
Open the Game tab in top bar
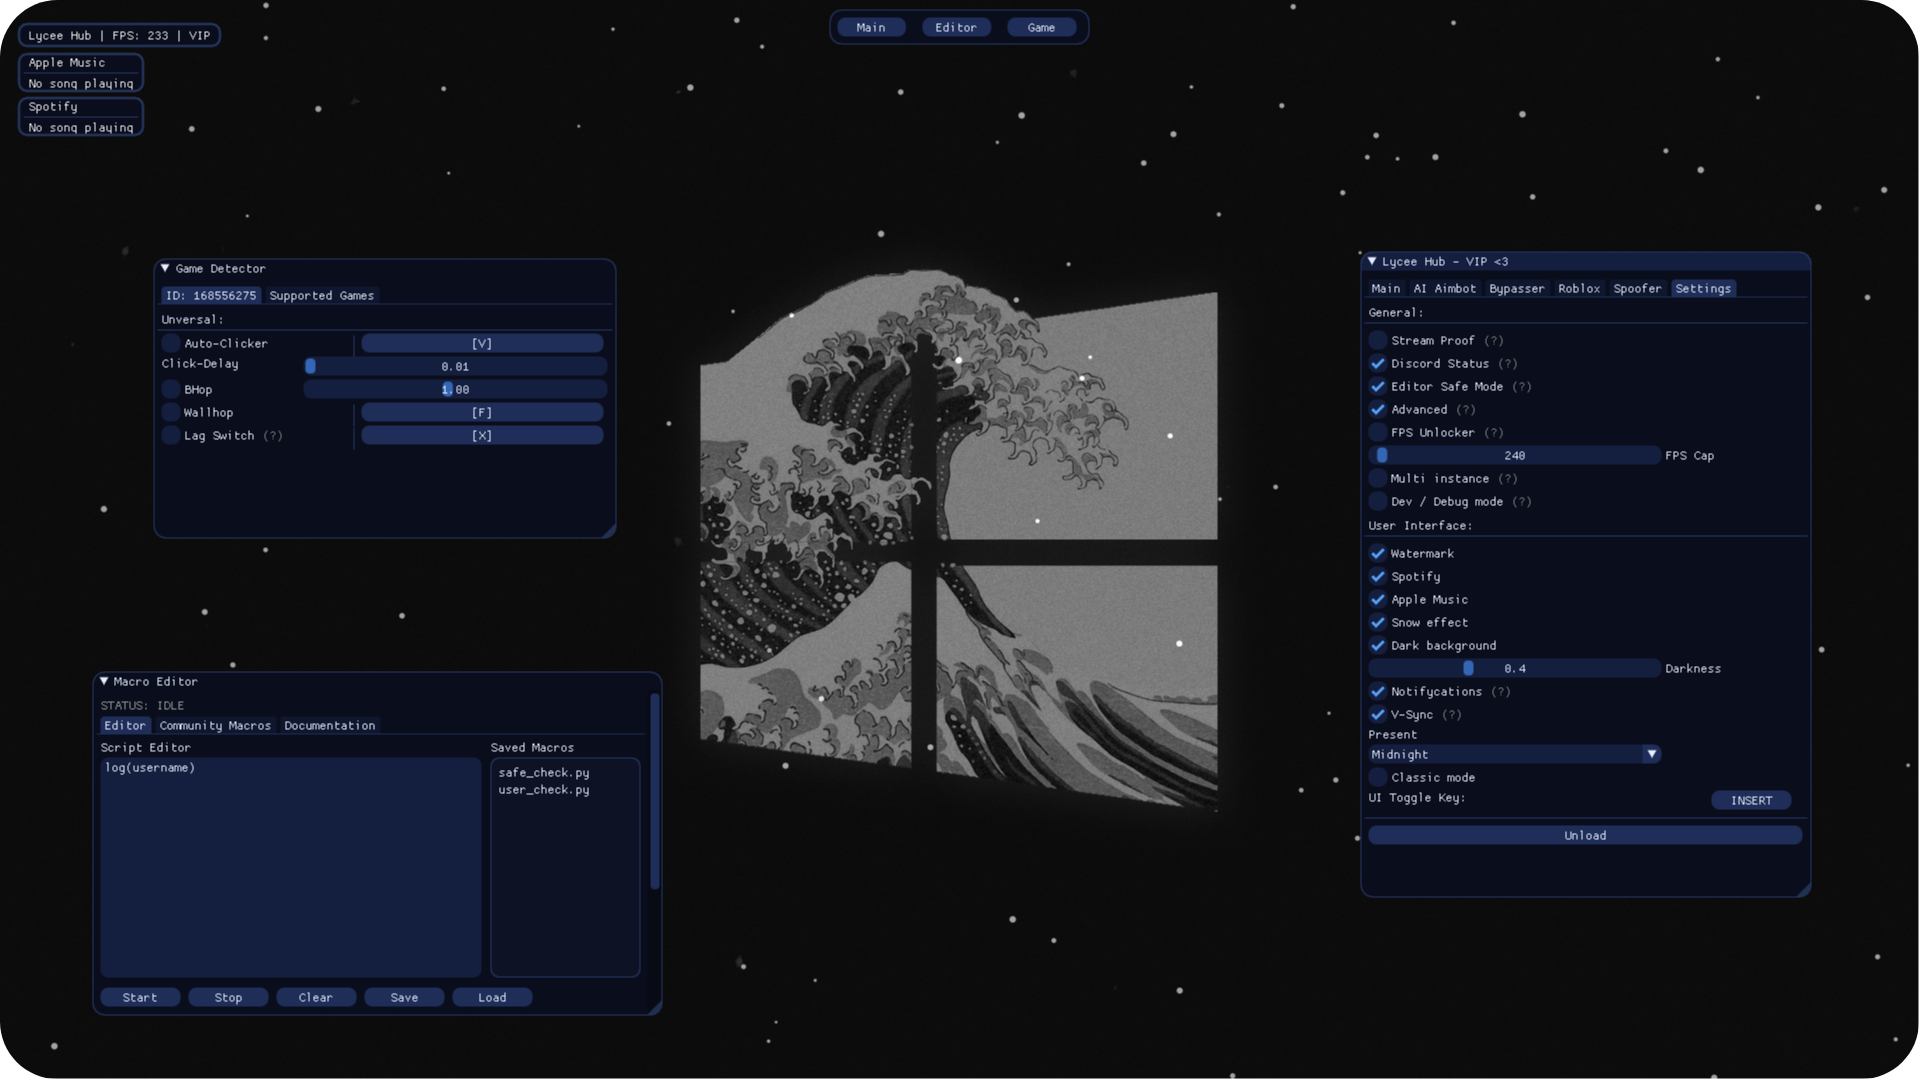[x=1041, y=27]
